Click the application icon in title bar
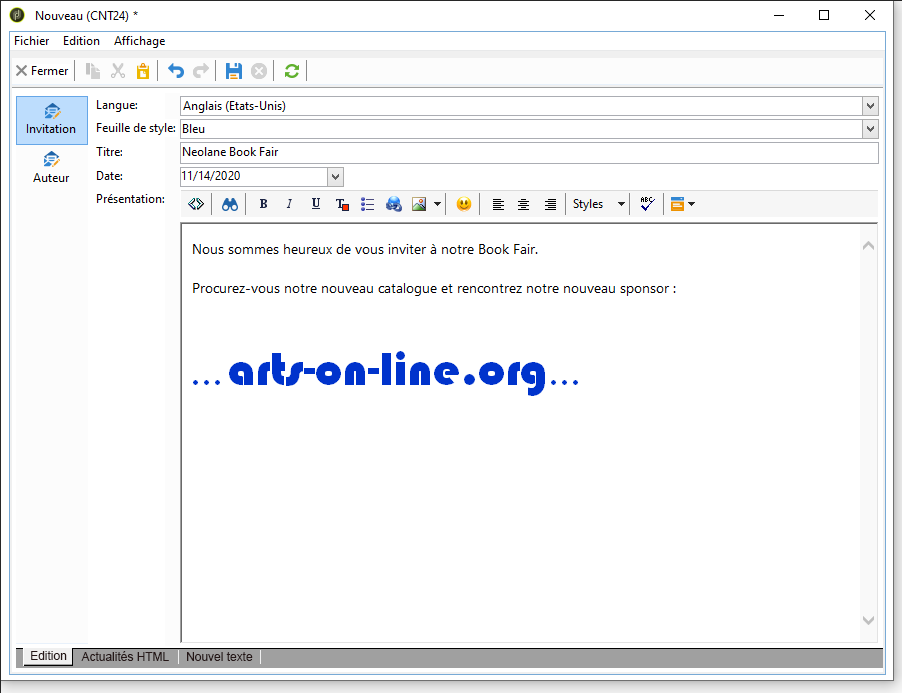Viewport: 902px width, 693px height. (x=17, y=16)
